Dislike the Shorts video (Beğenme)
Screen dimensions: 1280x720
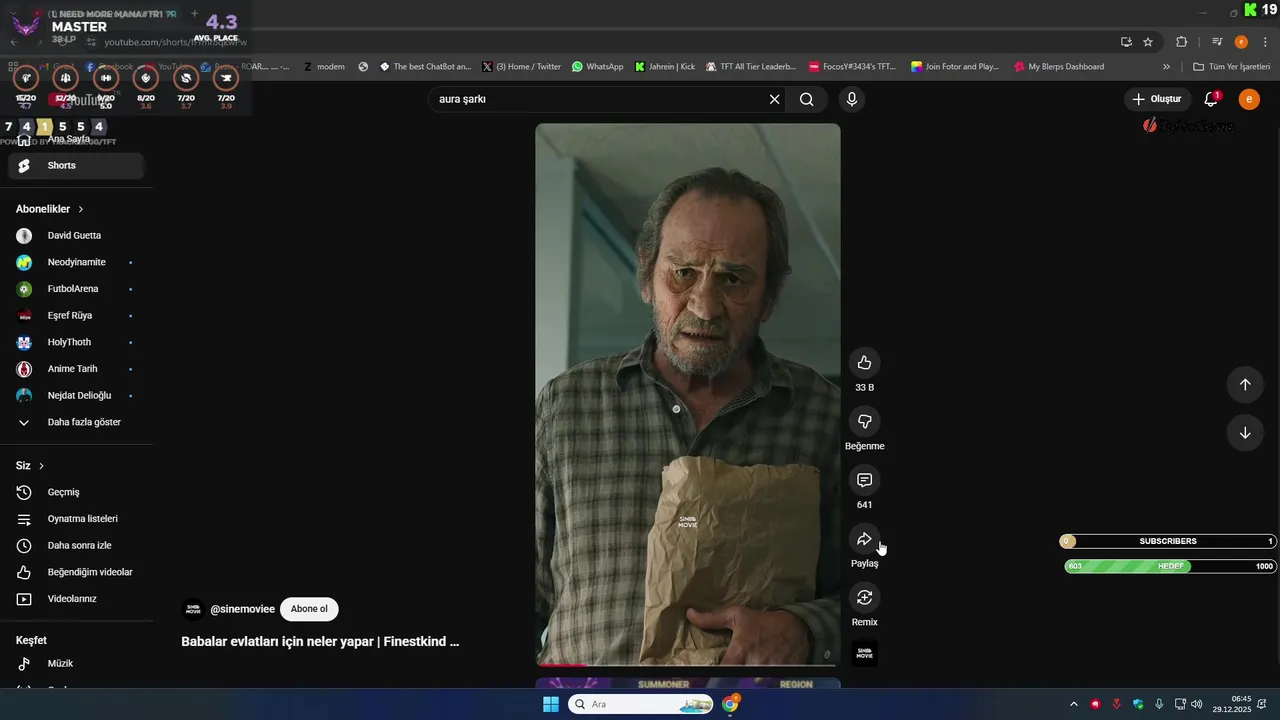pyautogui.click(x=864, y=422)
